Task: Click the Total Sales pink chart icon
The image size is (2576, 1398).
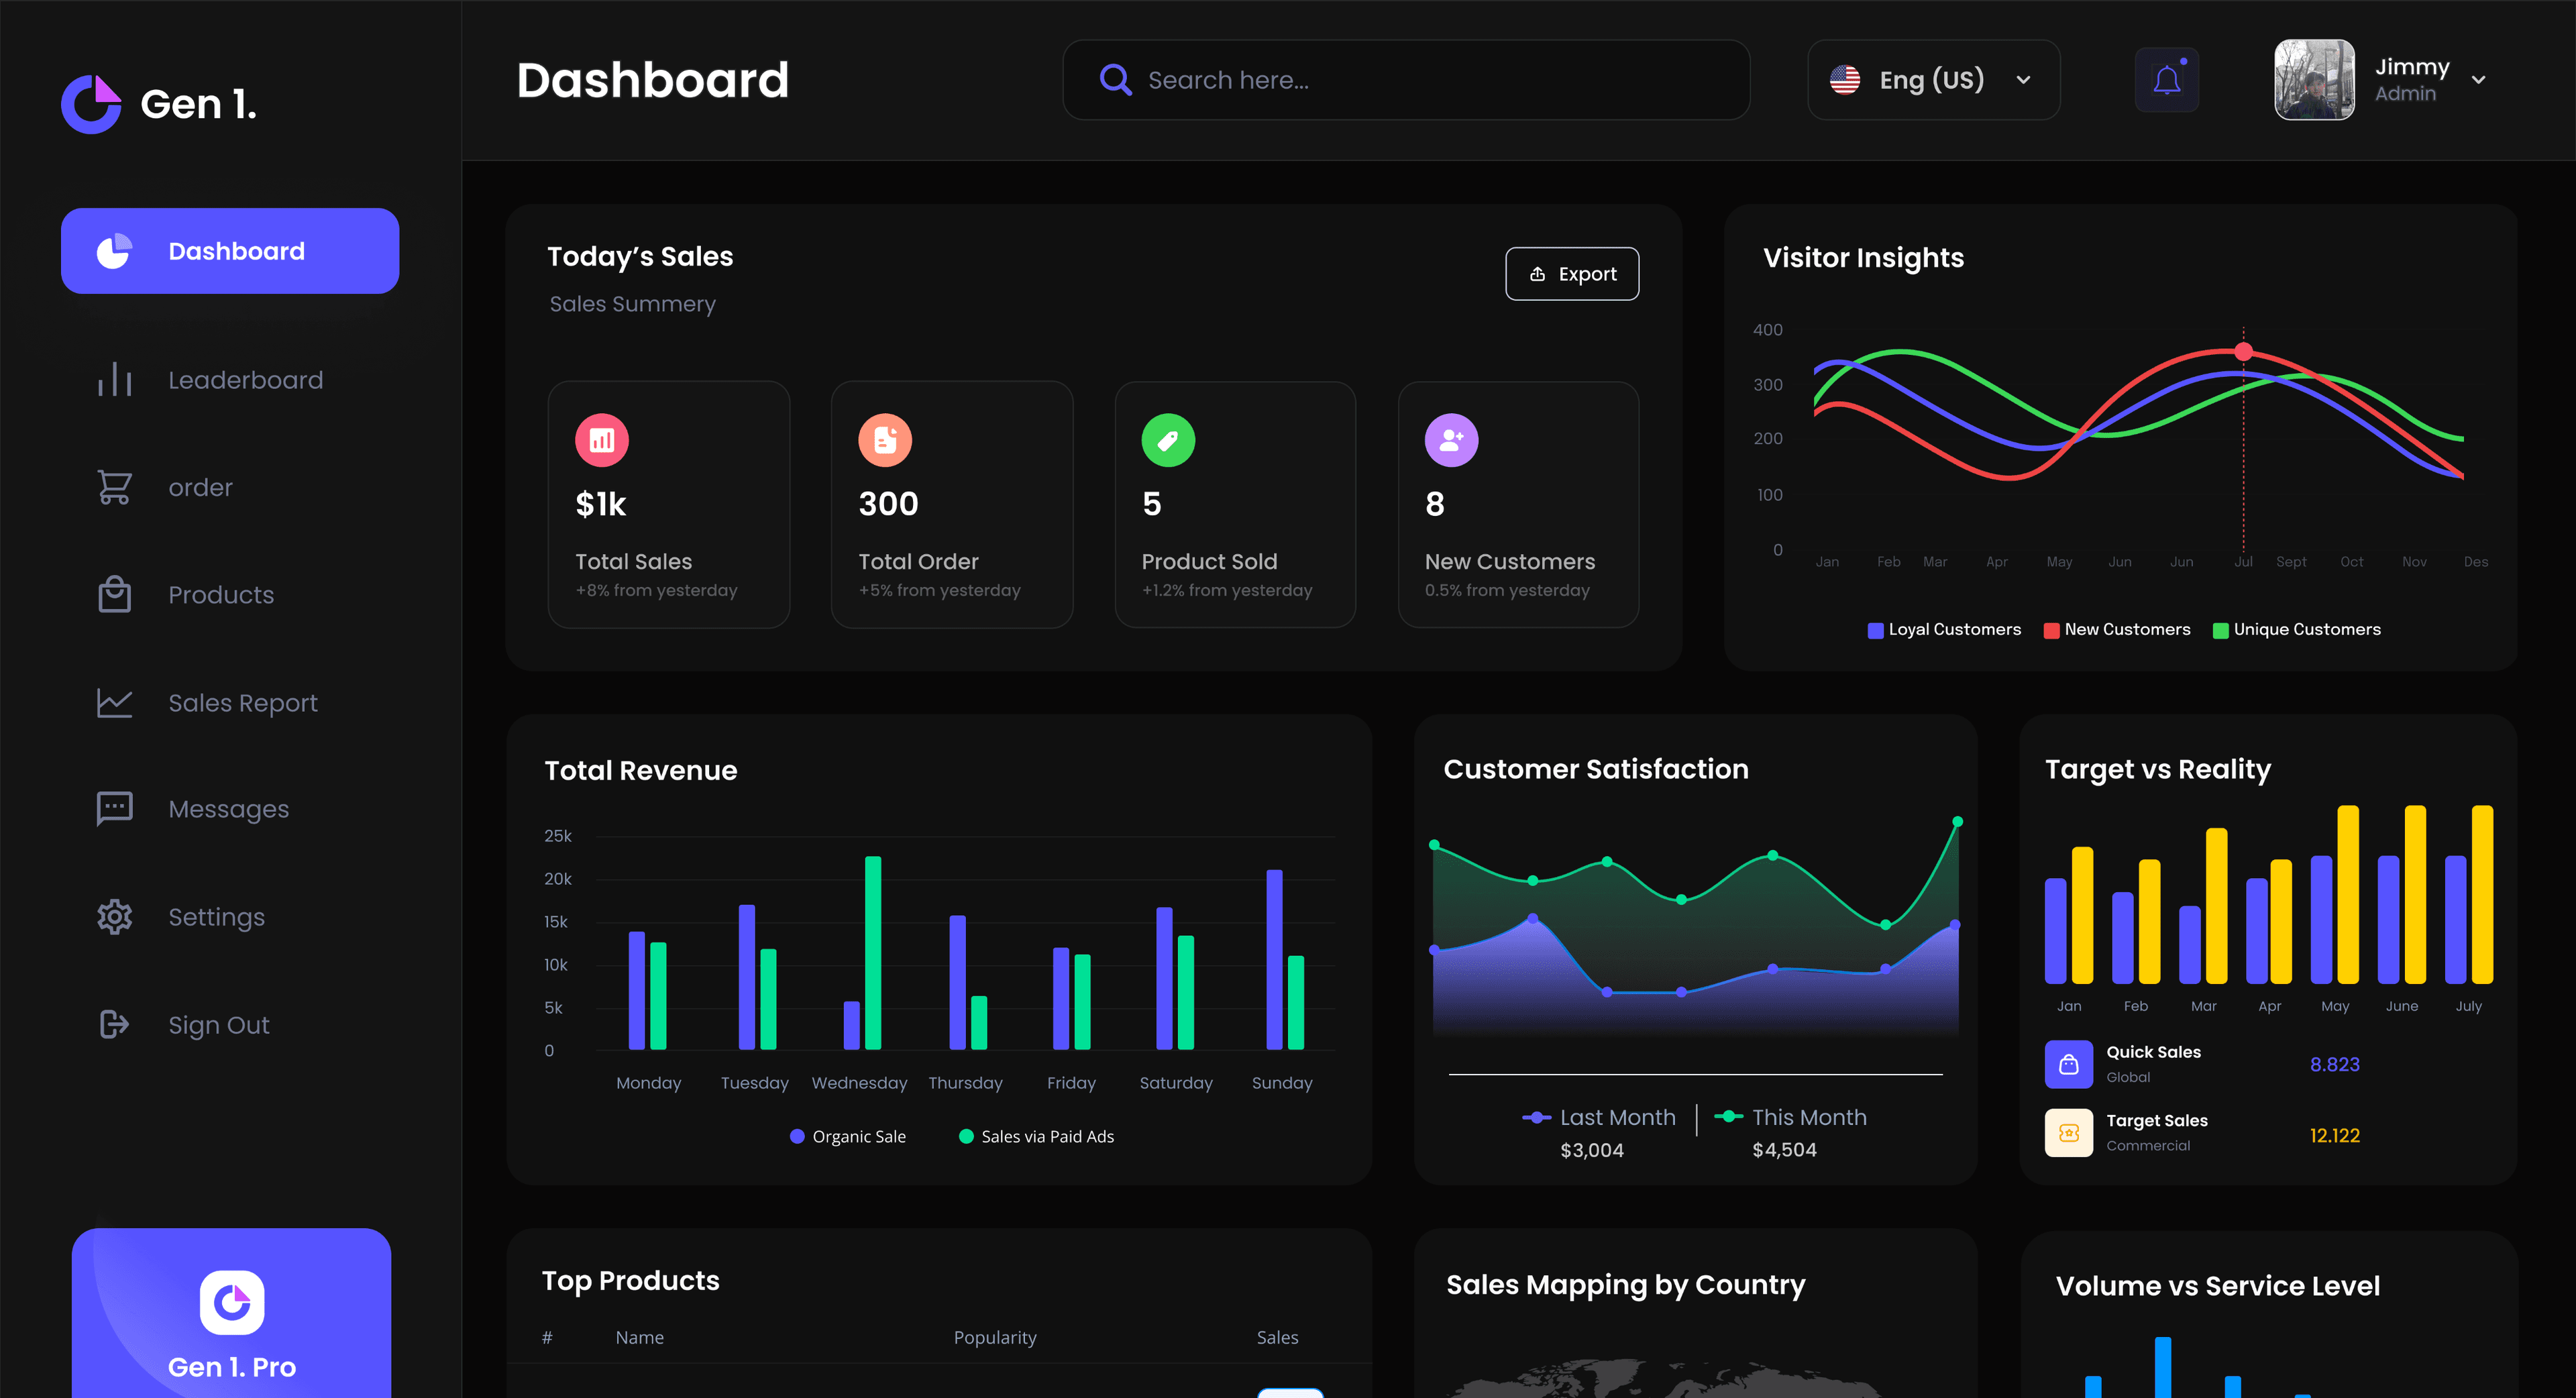Action: tap(601, 440)
